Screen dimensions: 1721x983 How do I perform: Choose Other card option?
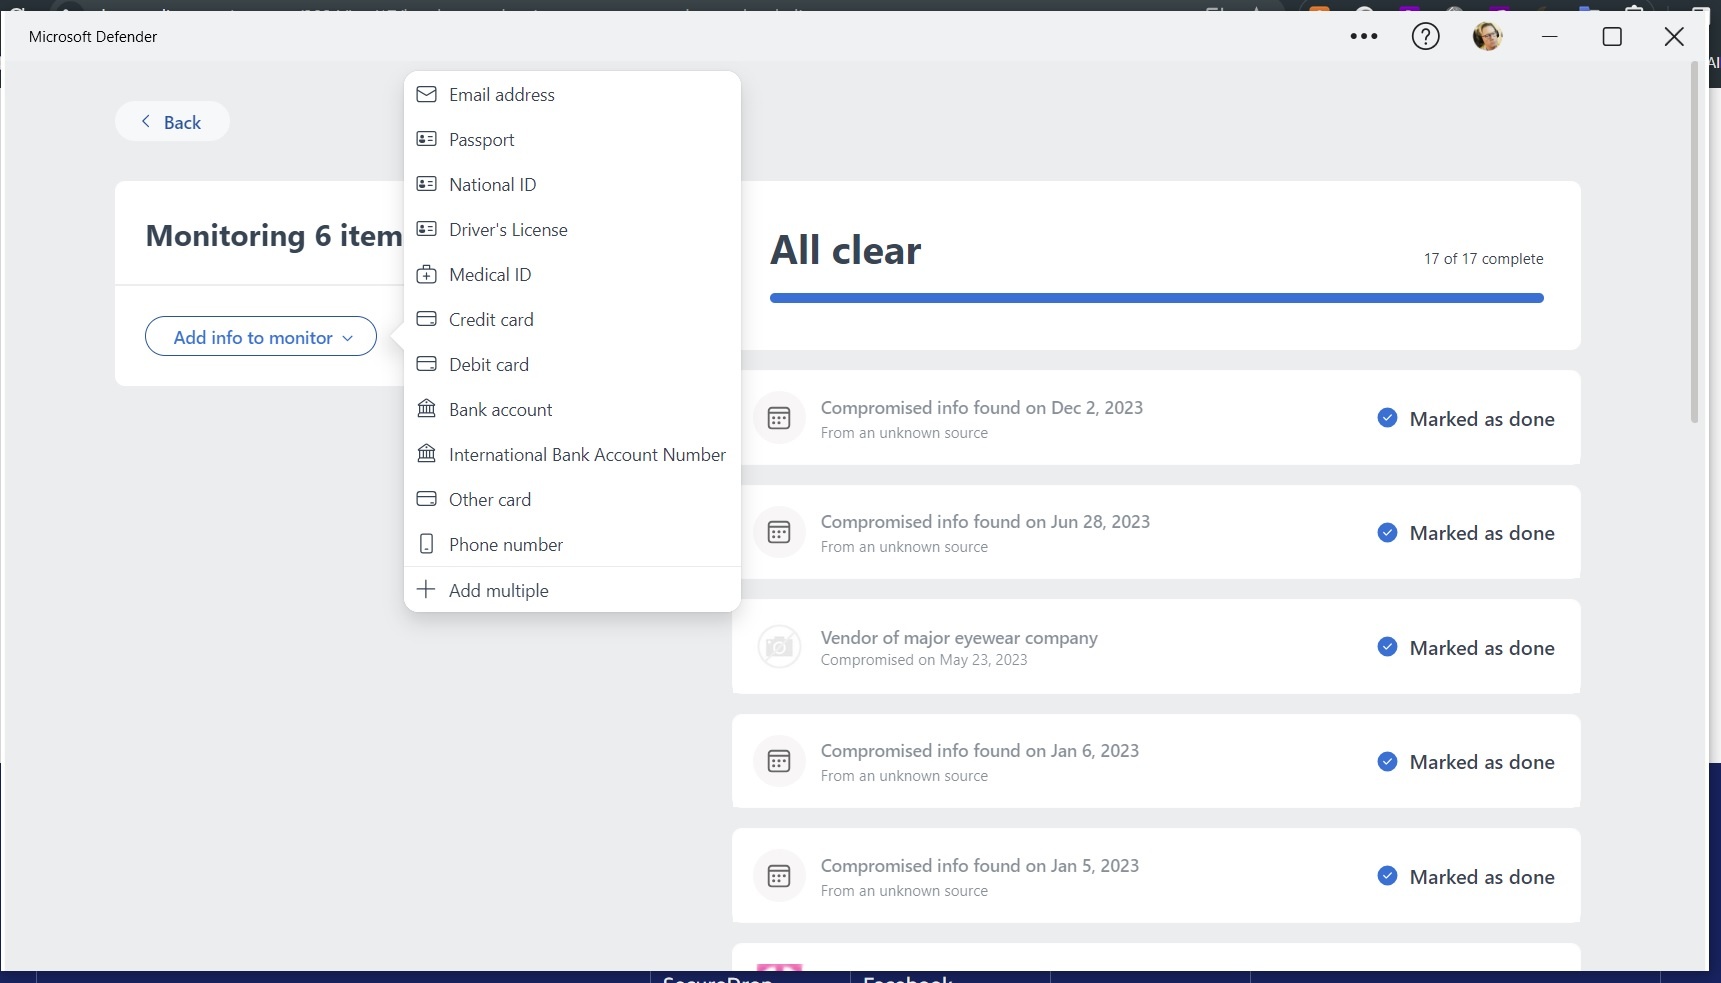[x=572, y=499]
